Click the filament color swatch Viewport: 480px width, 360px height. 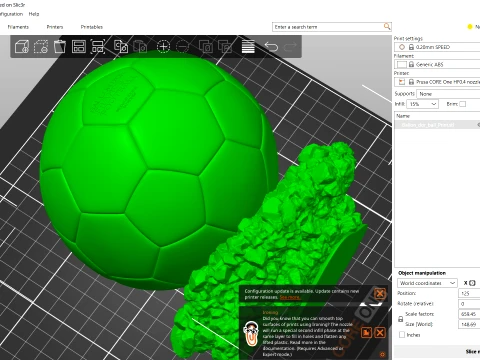(402, 64)
